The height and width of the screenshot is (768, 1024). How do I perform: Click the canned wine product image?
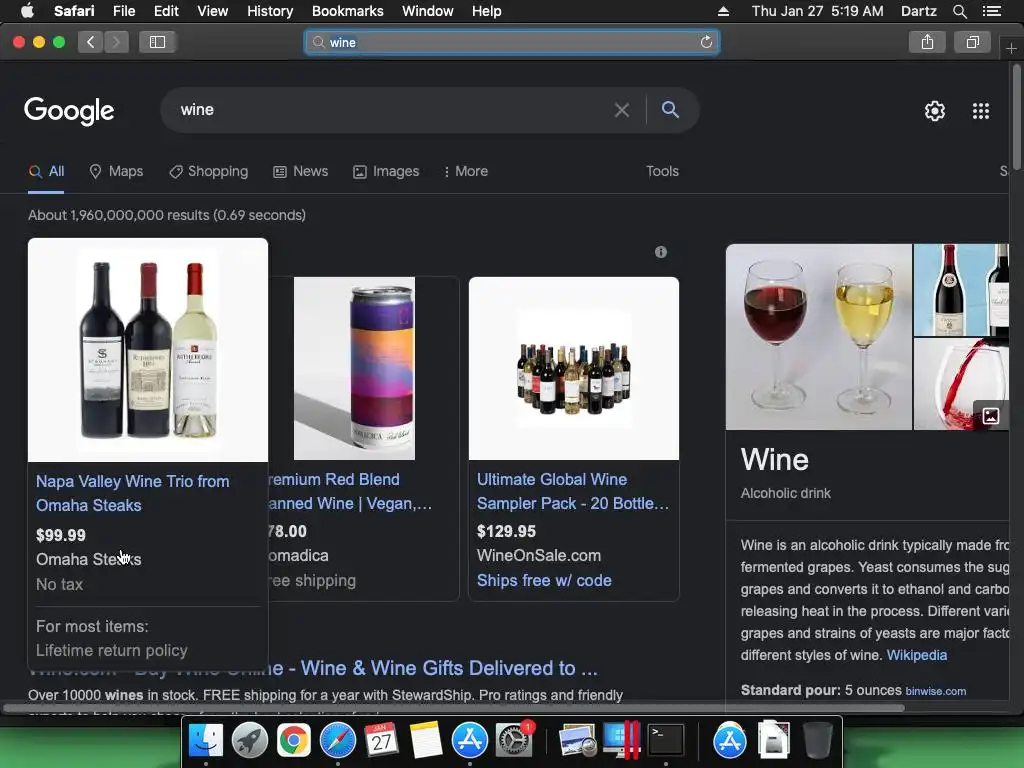pos(355,368)
